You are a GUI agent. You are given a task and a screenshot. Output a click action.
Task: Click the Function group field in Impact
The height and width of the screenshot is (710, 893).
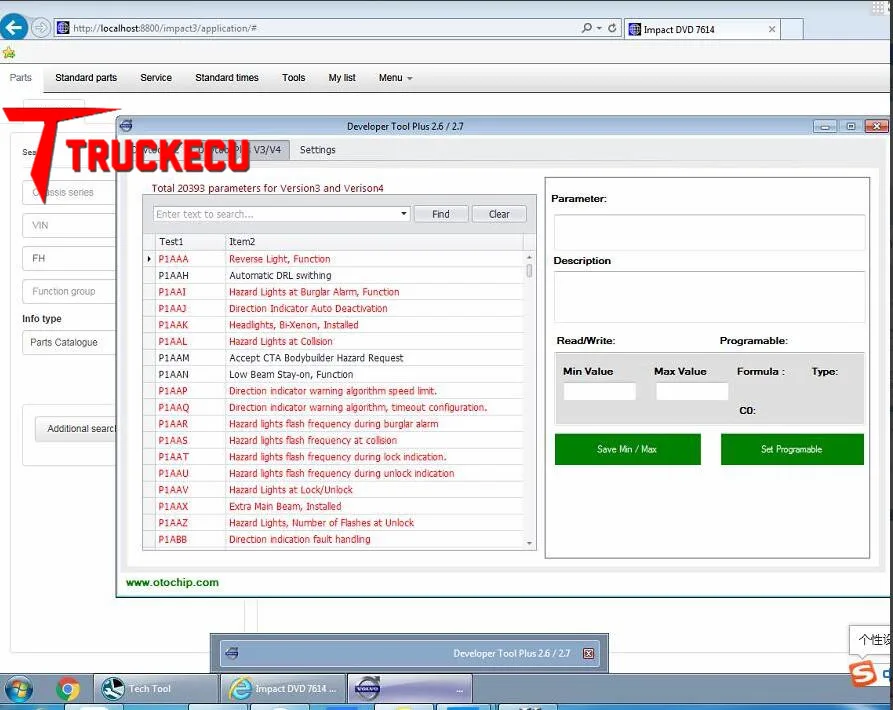[69, 292]
